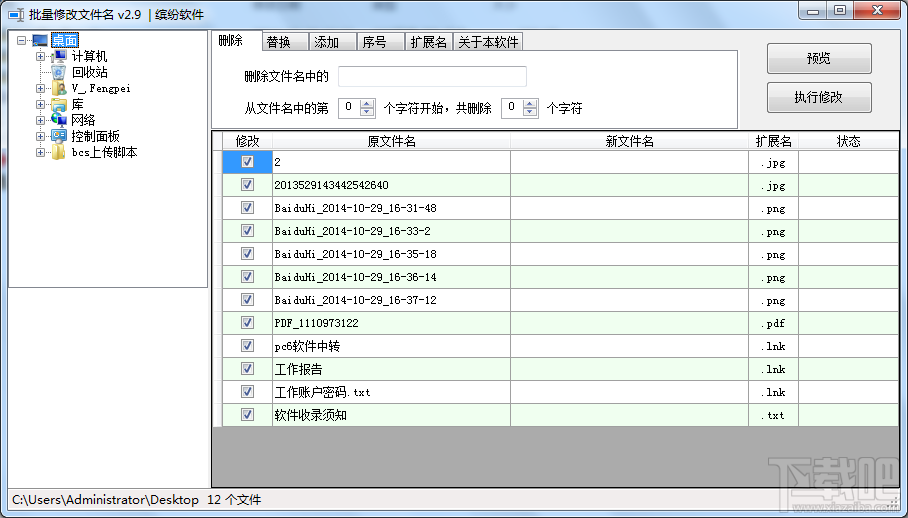
Task: Toggle the checkbox for 工作报告
Action: coord(247,369)
